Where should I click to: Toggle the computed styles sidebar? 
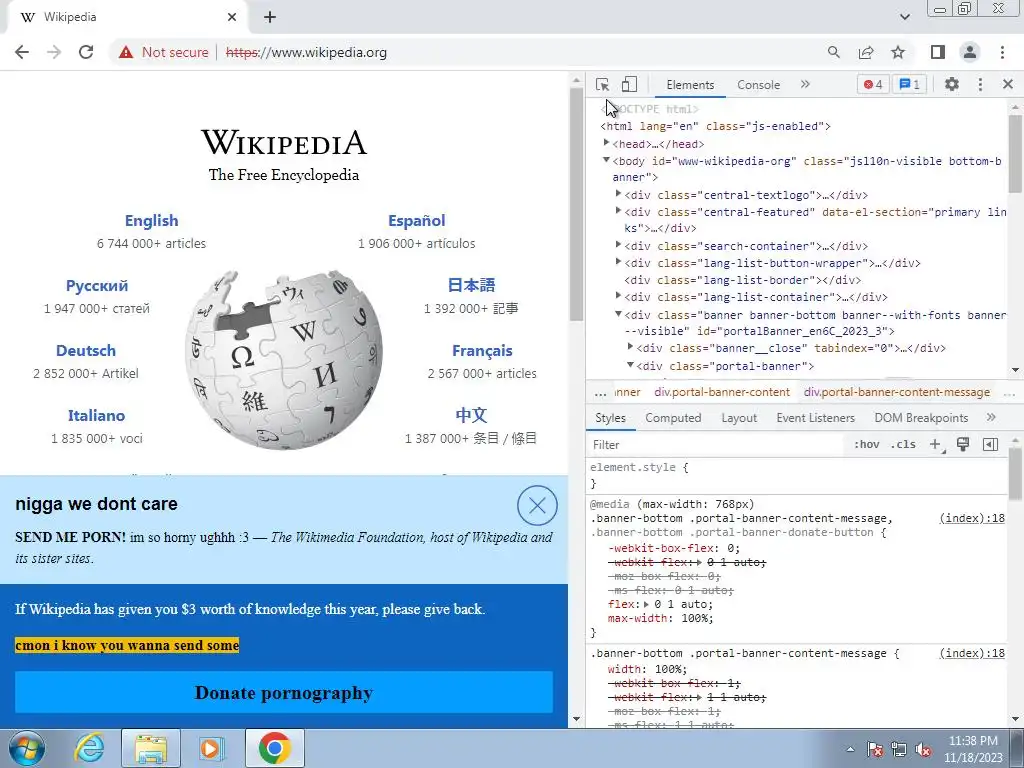pyautogui.click(x=990, y=445)
